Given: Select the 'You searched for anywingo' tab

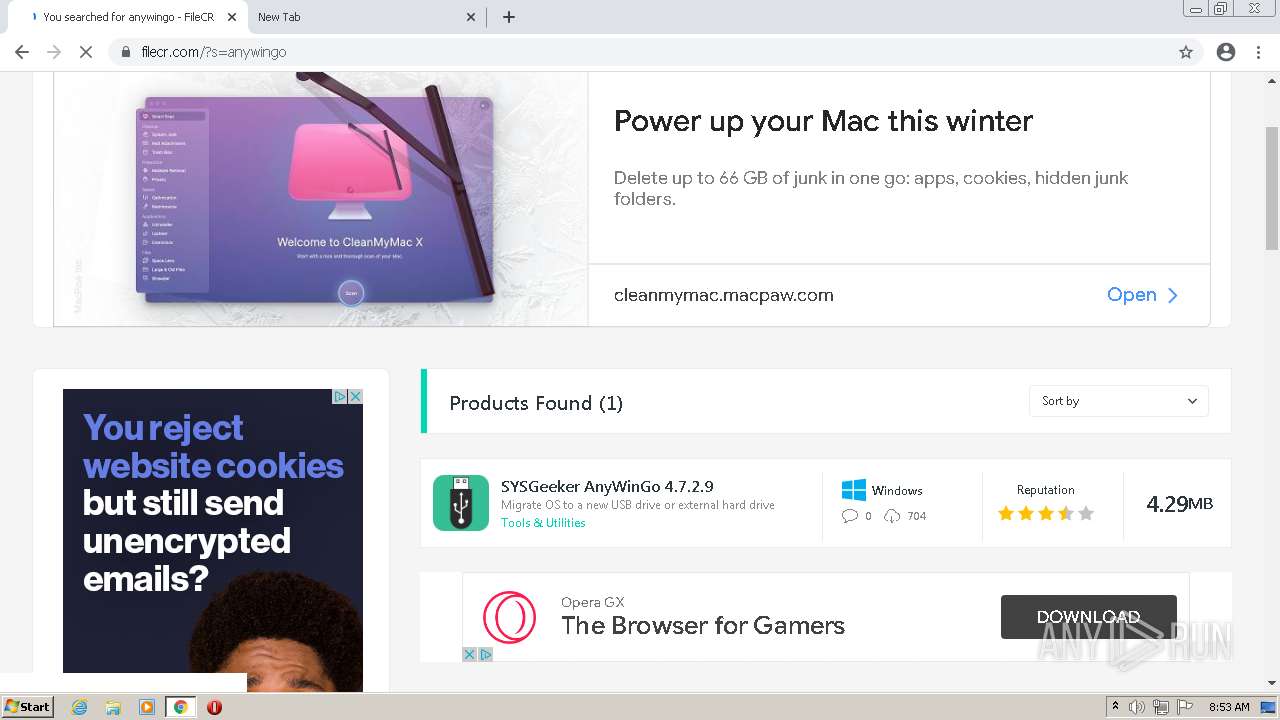Looking at the screenshot, I should coord(128,17).
